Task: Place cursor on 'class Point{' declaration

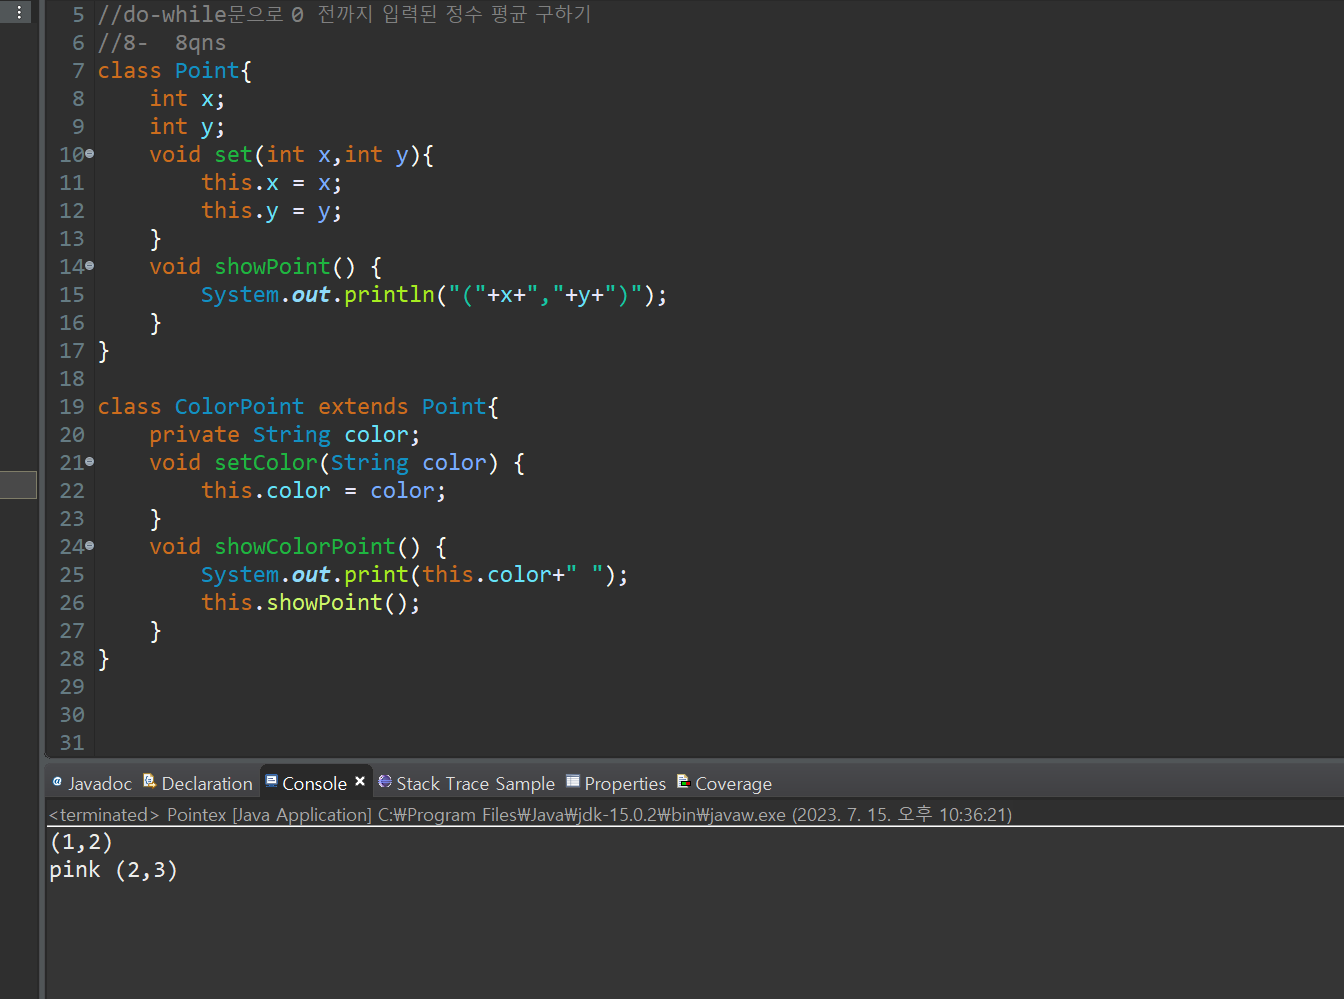Action: (175, 71)
